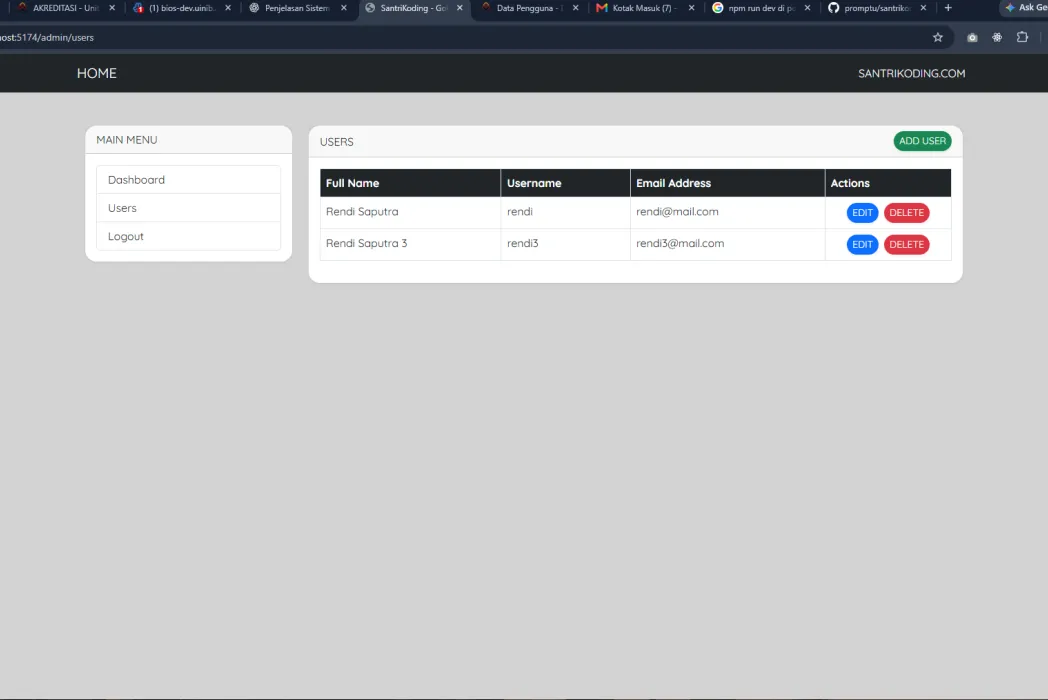Click the ADD USER button
The image size is (1048, 700).
[922, 141]
